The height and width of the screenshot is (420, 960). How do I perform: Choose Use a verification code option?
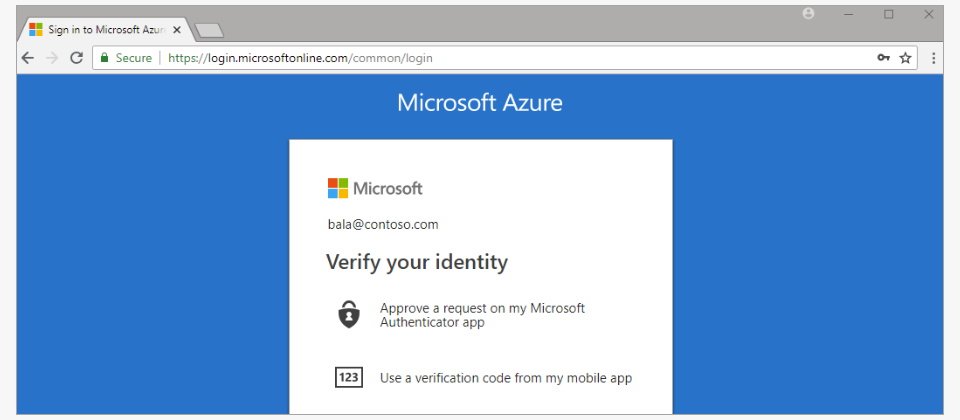click(506, 378)
